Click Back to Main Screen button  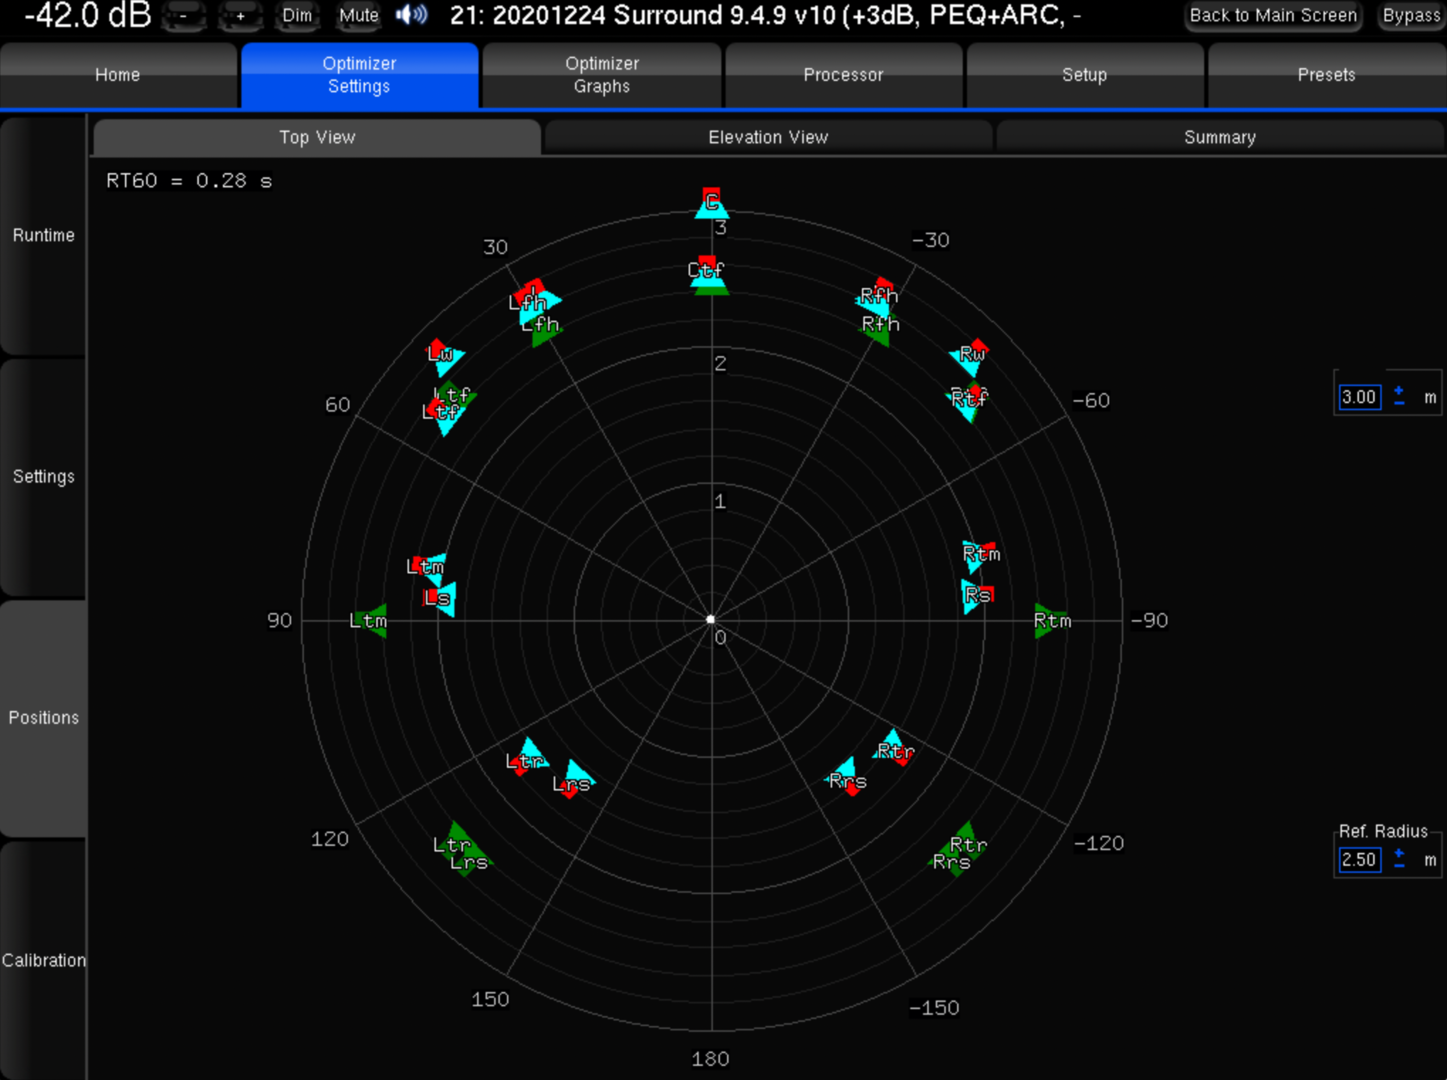(1273, 15)
